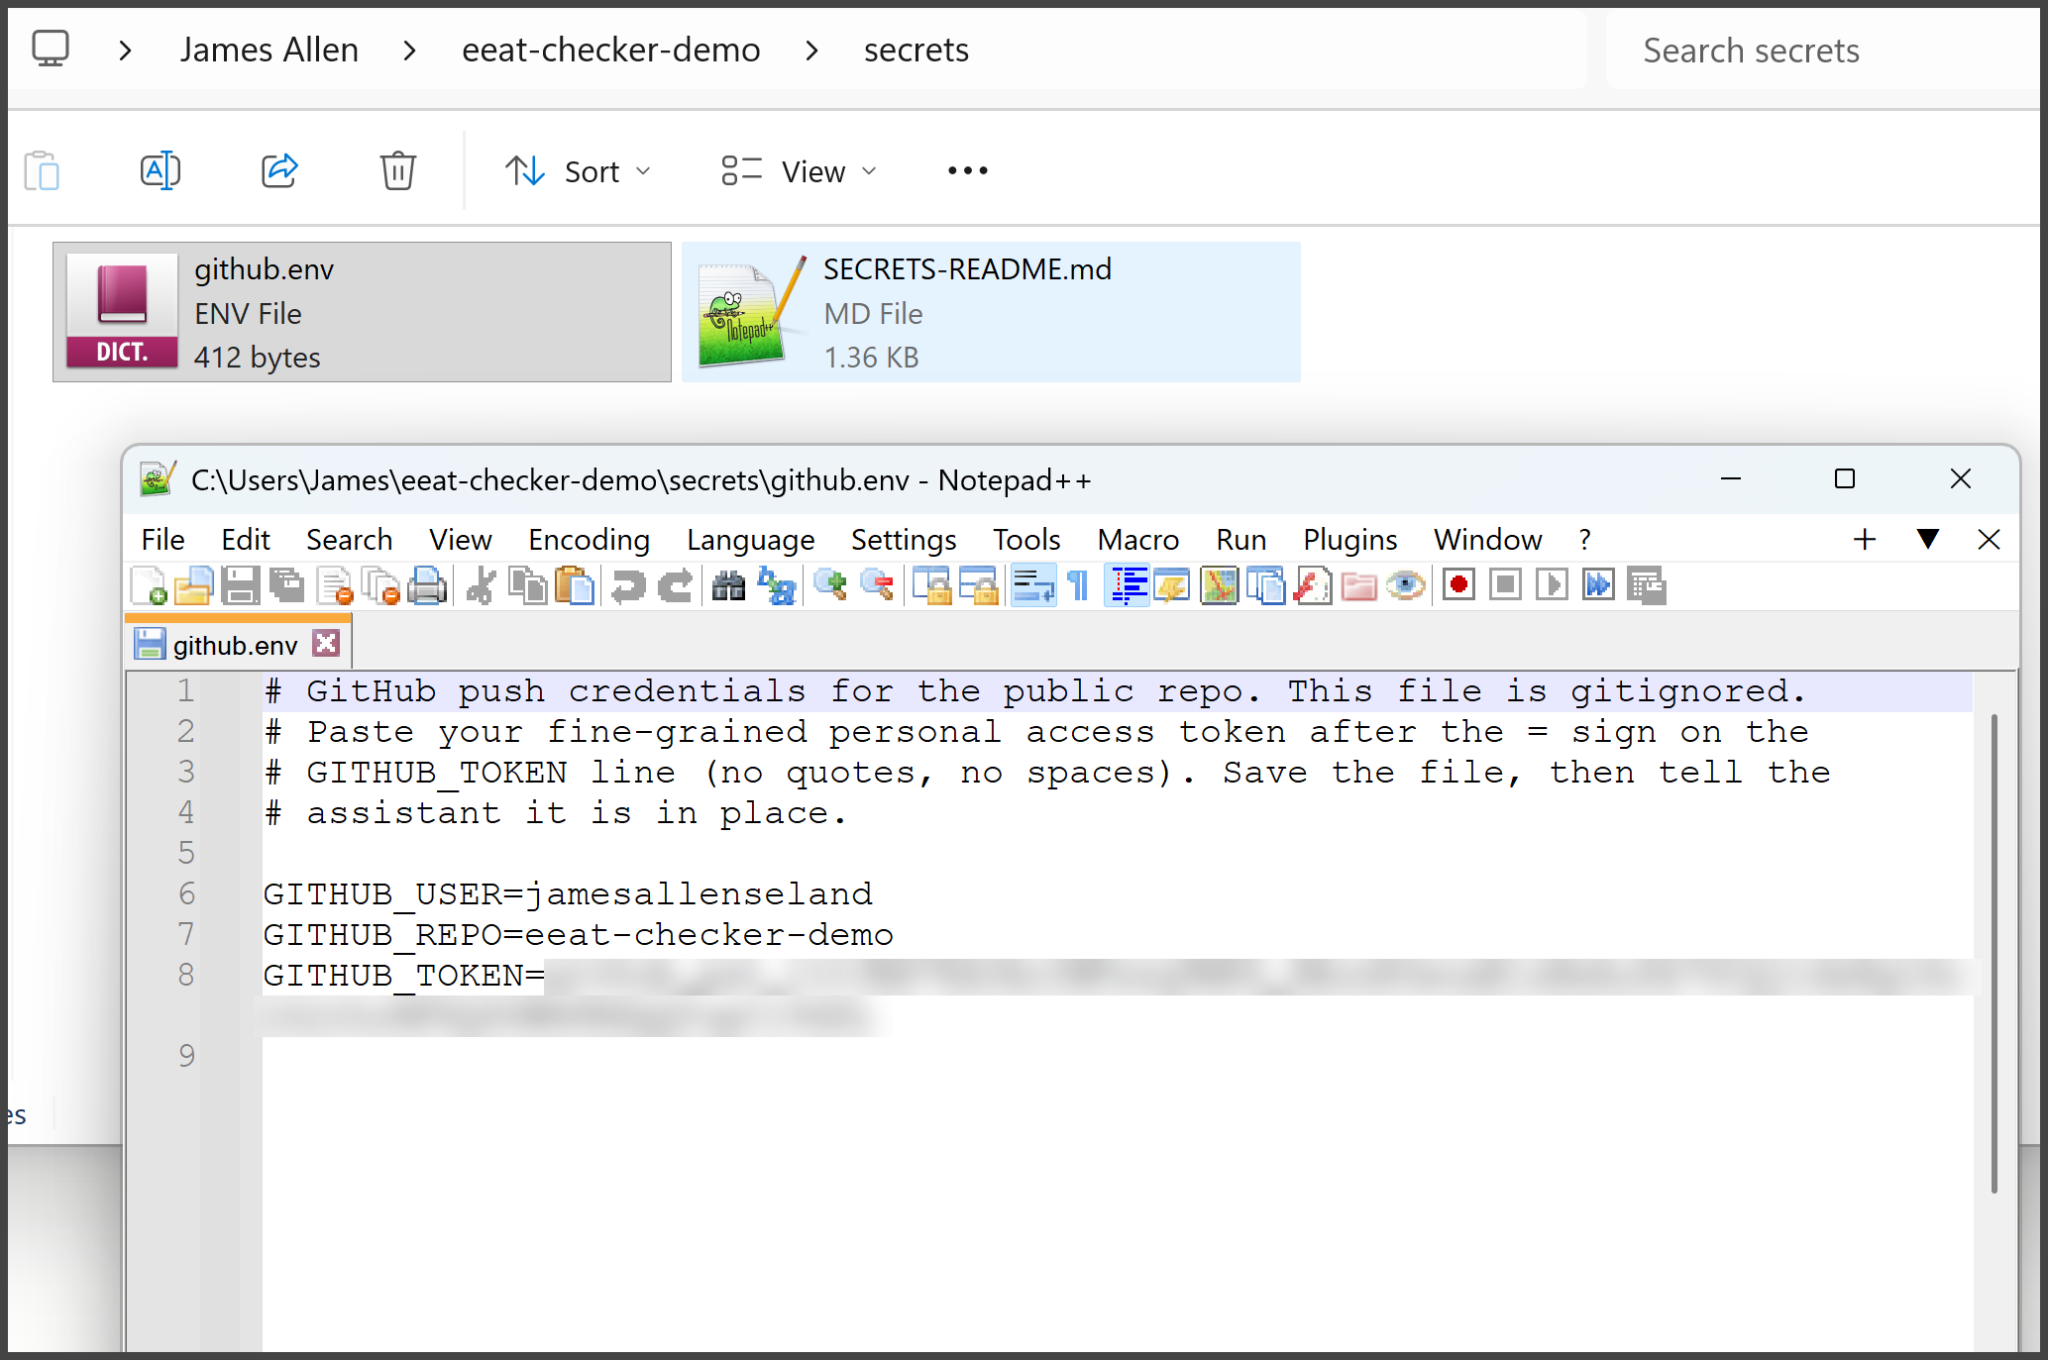Start macro recording with red dot
The width and height of the screenshot is (2048, 1360).
coord(1459,585)
